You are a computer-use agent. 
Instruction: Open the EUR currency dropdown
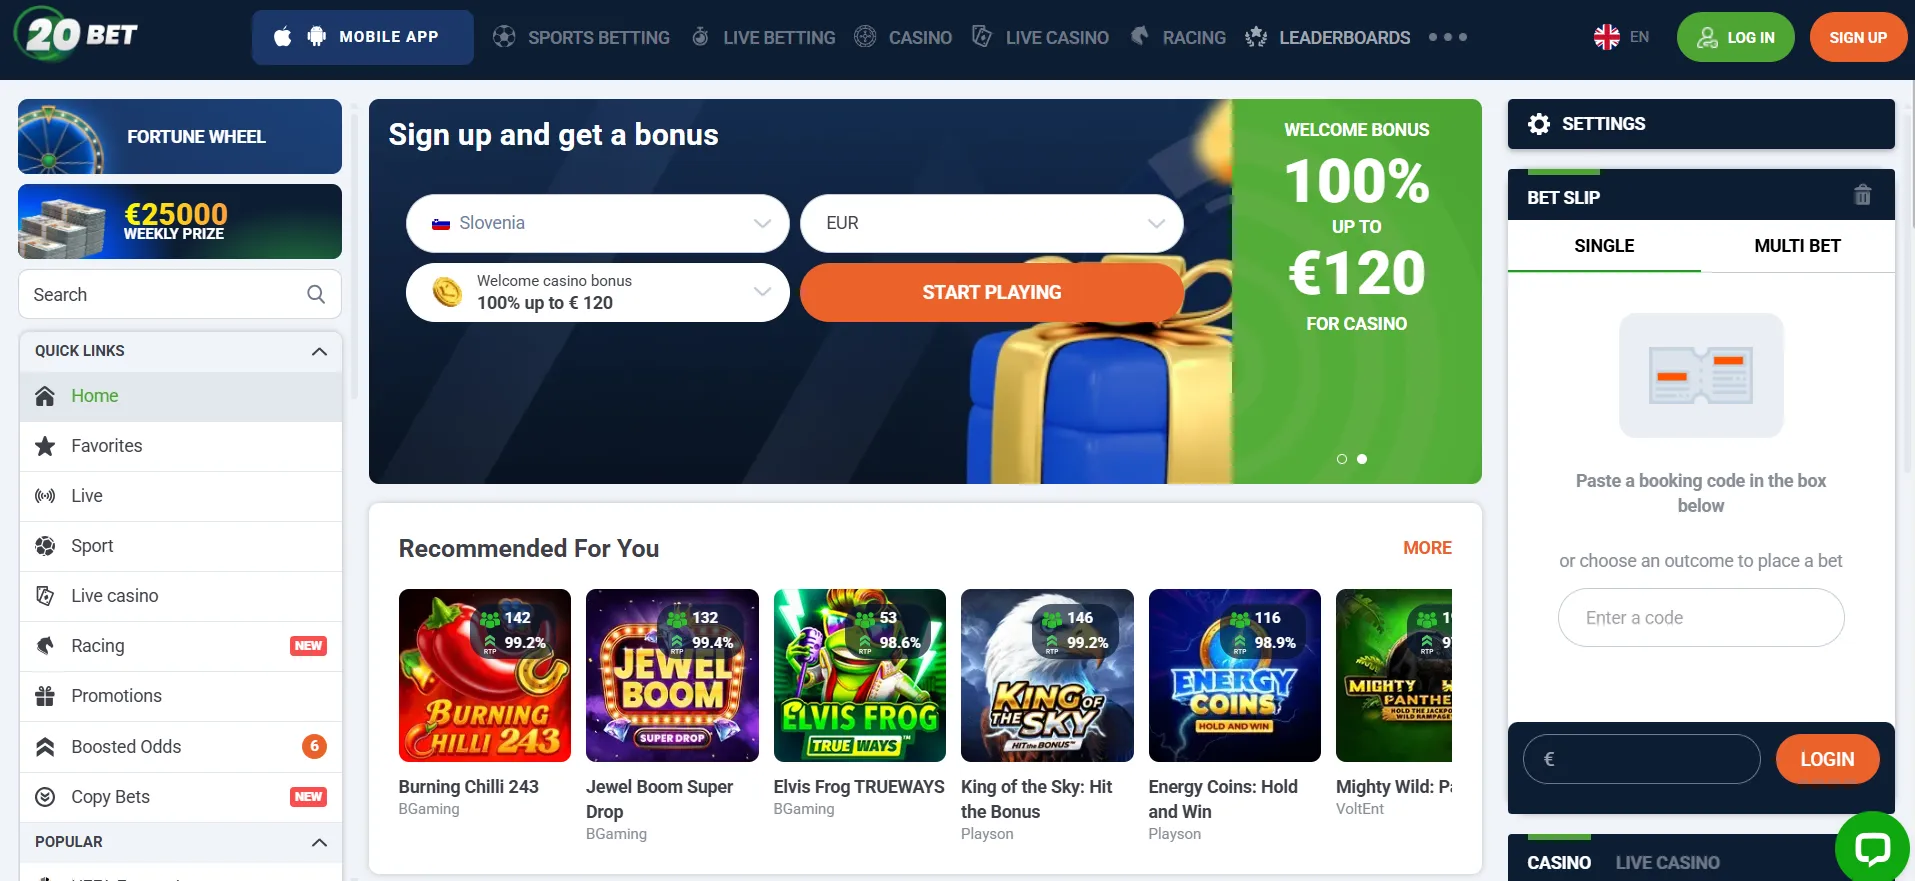click(990, 223)
